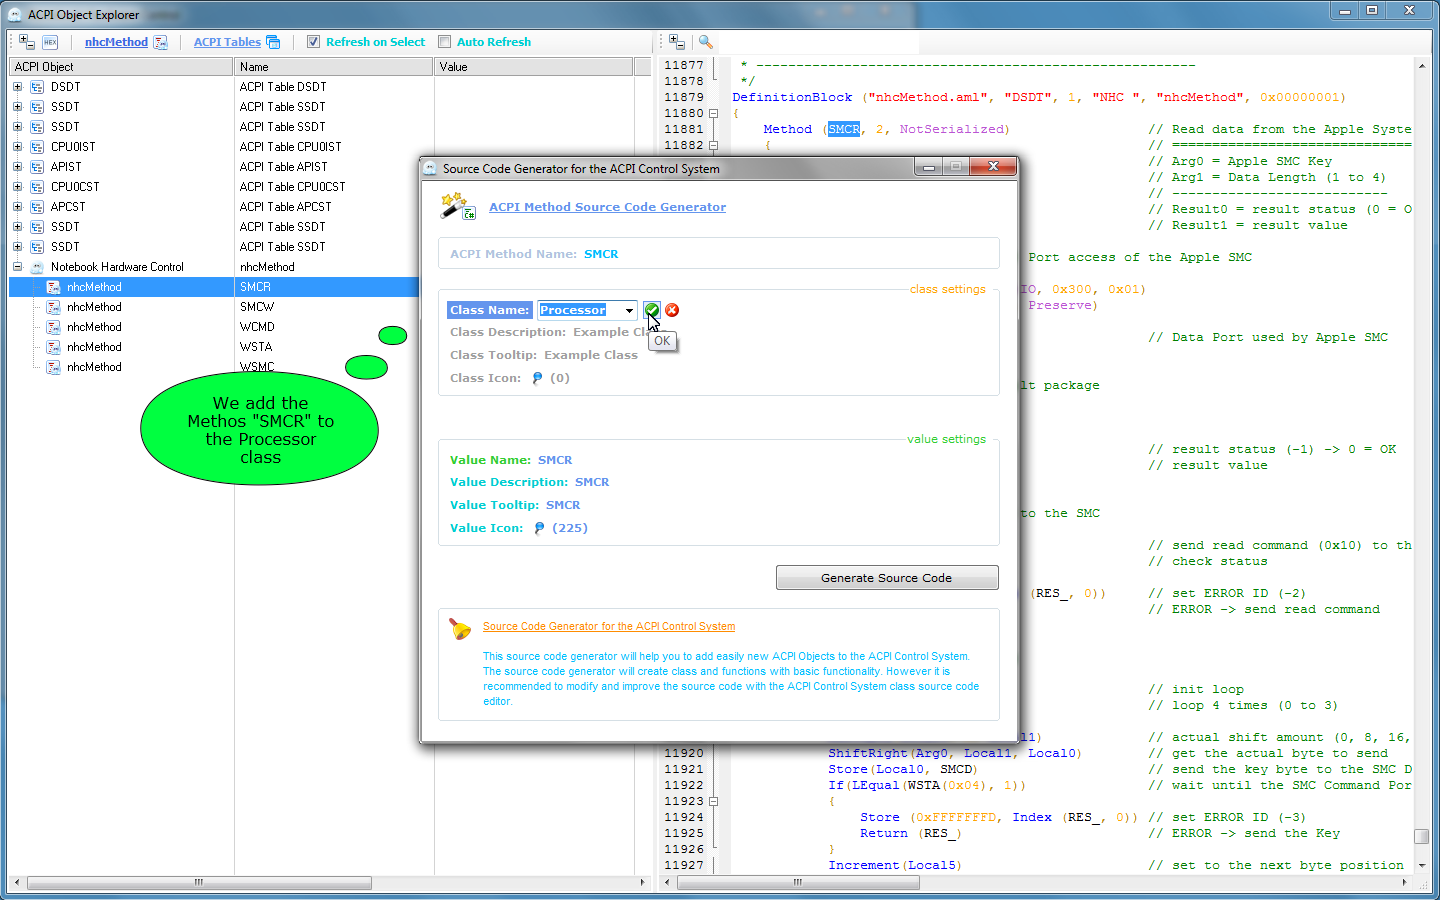Click the magic wand generator icon
The height and width of the screenshot is (900, 1440).
[x=457, y=207]
